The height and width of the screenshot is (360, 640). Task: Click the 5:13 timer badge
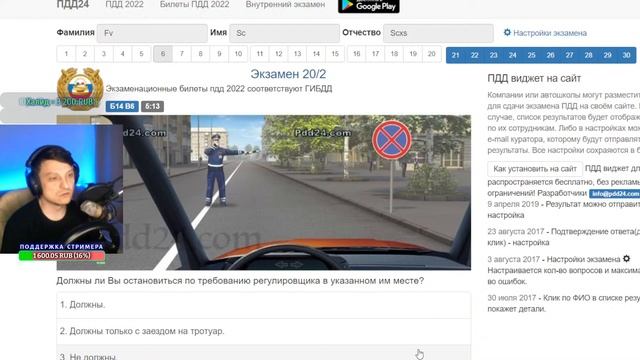tap(152, 107)
